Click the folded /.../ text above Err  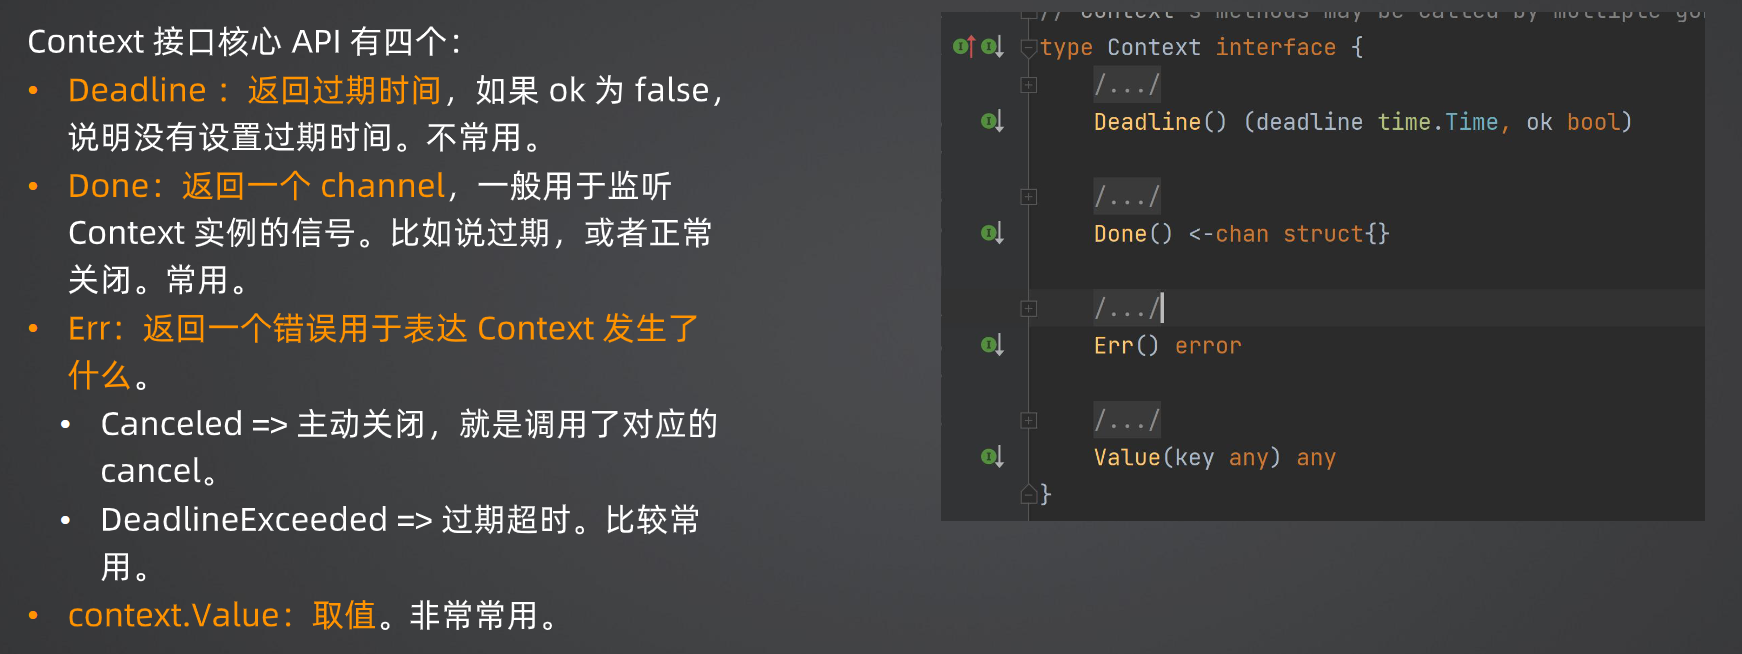click(x=1127, y=308)
